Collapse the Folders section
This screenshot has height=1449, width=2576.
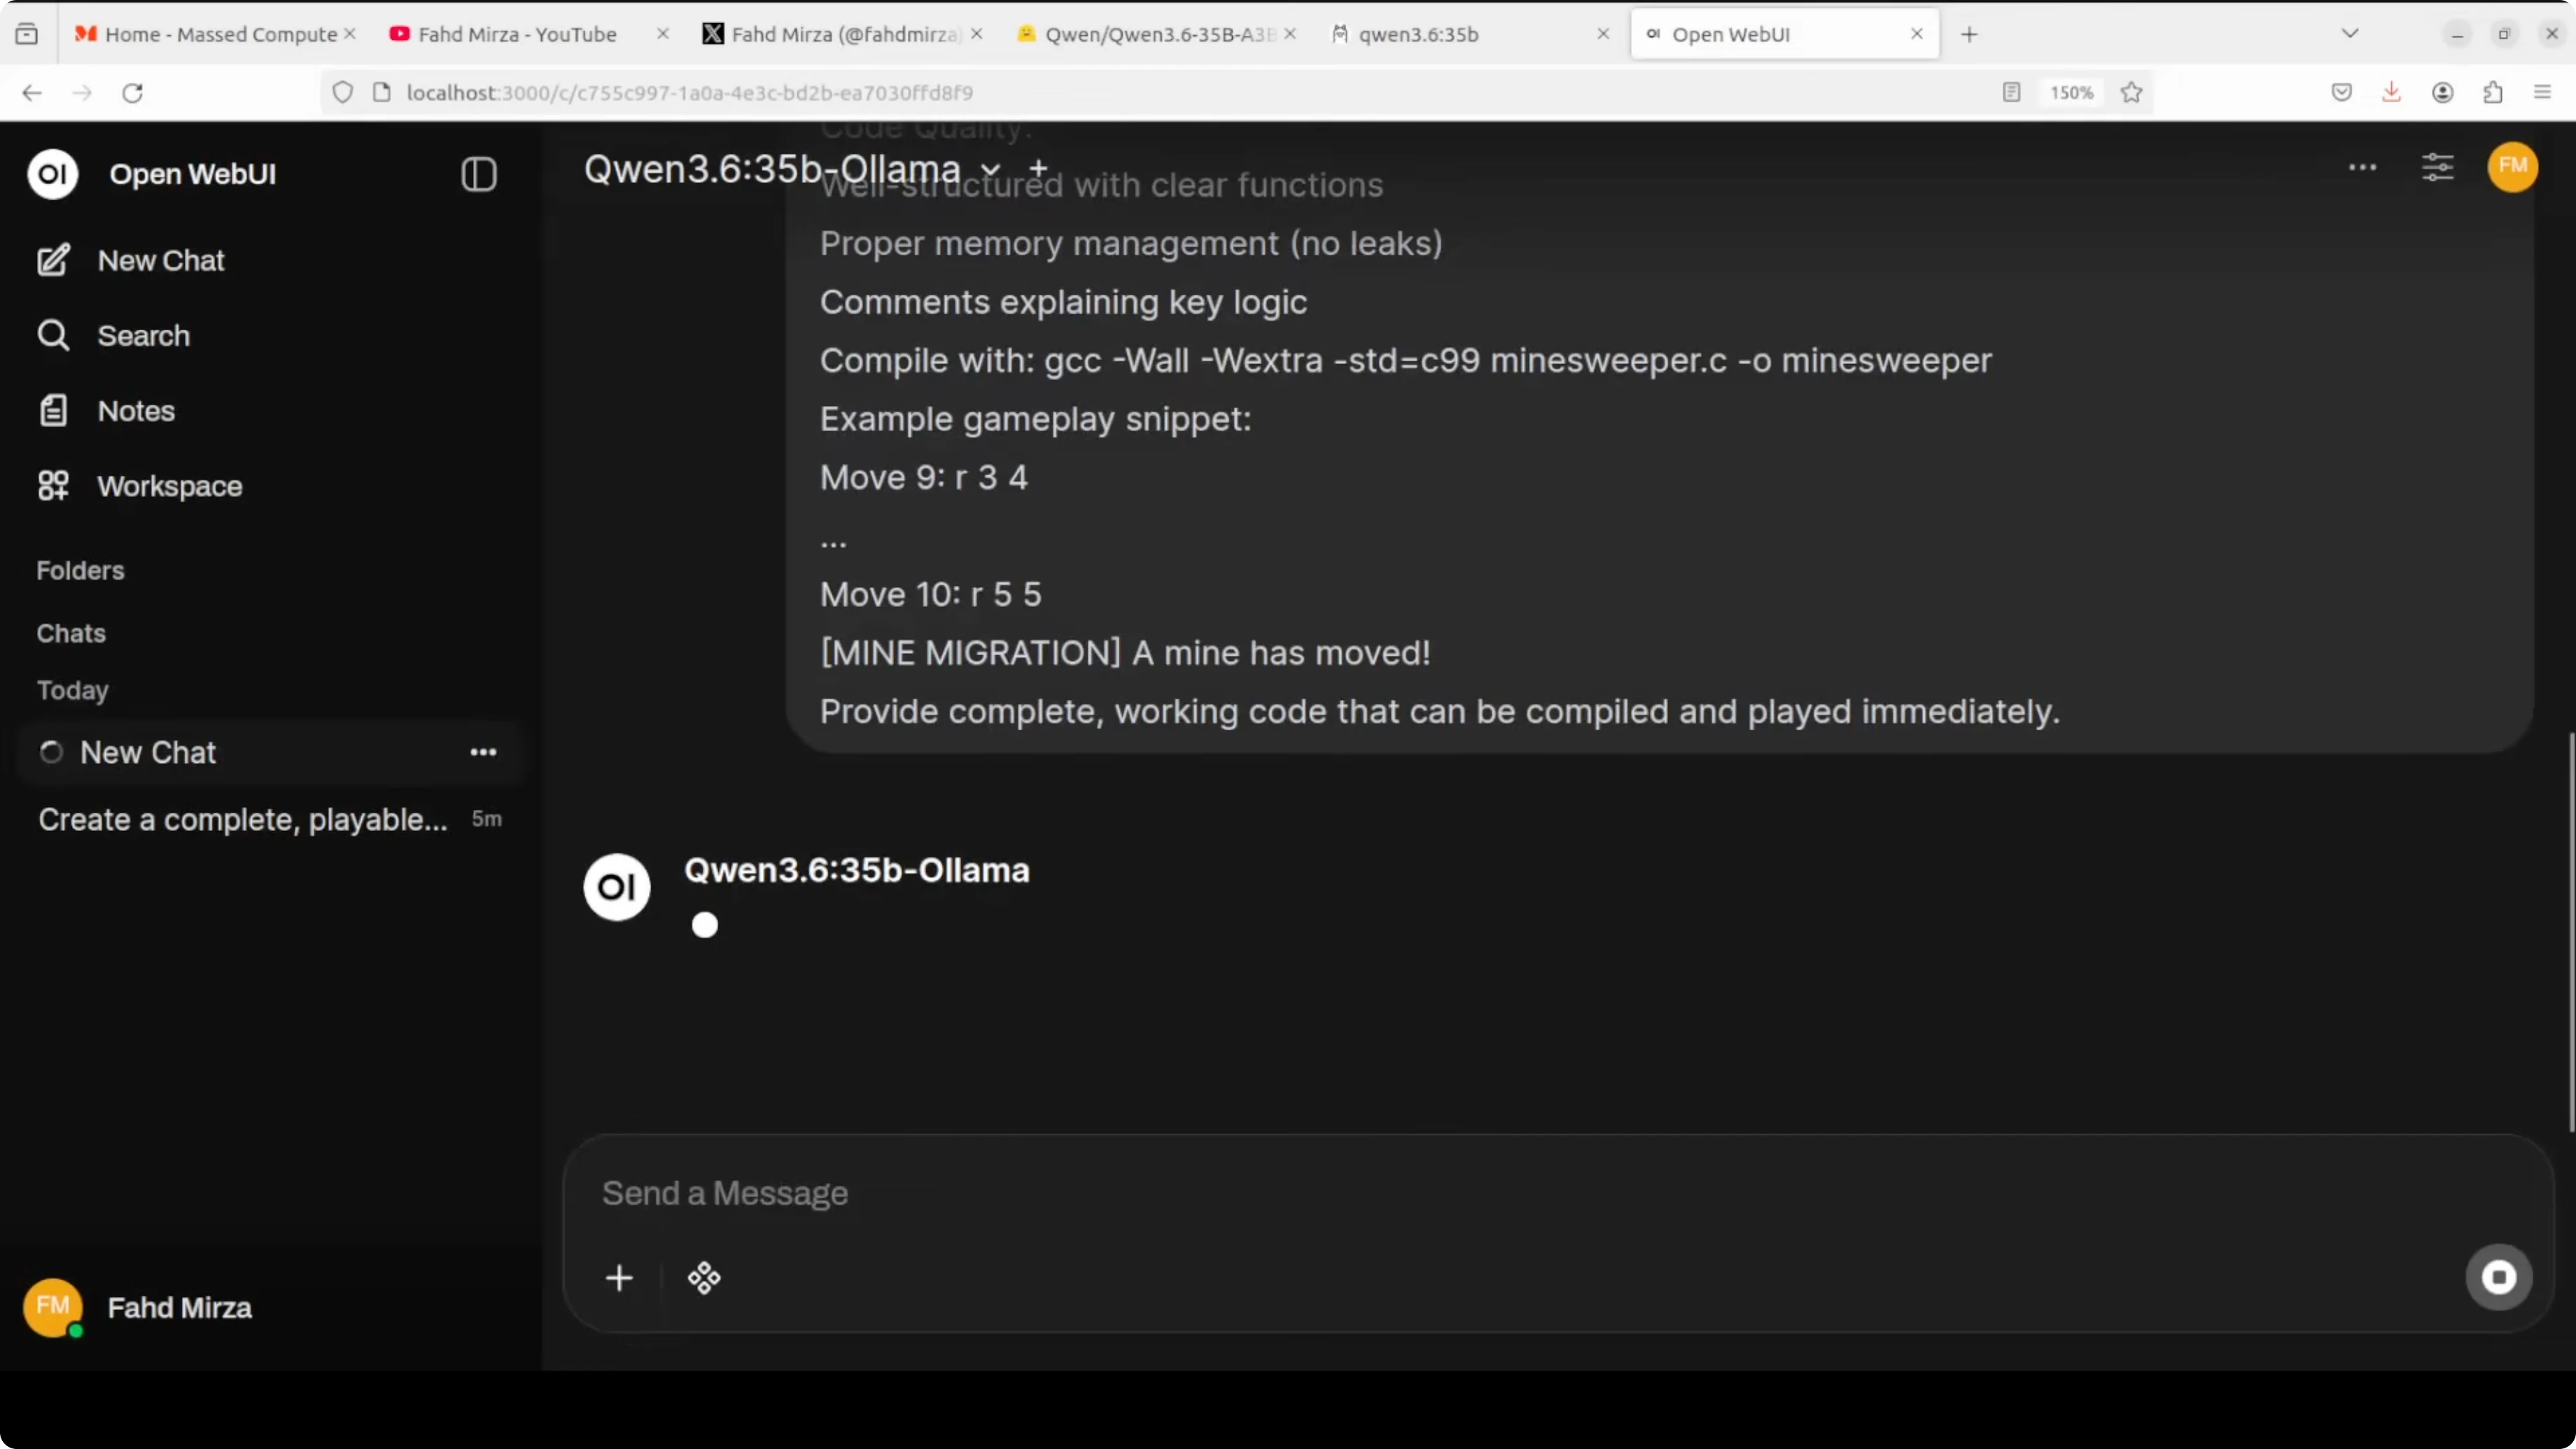[80, 570]
